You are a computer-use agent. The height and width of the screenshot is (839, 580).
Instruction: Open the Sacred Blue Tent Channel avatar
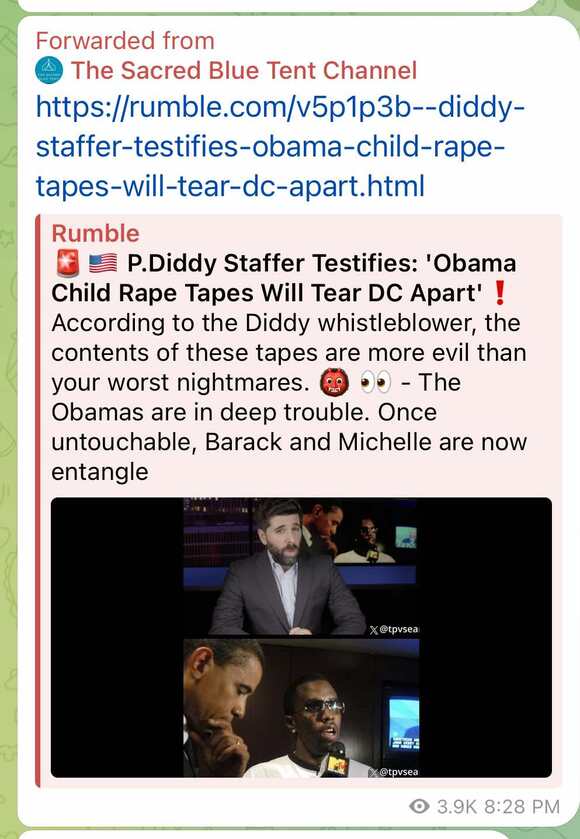click(x=49, y=71)
